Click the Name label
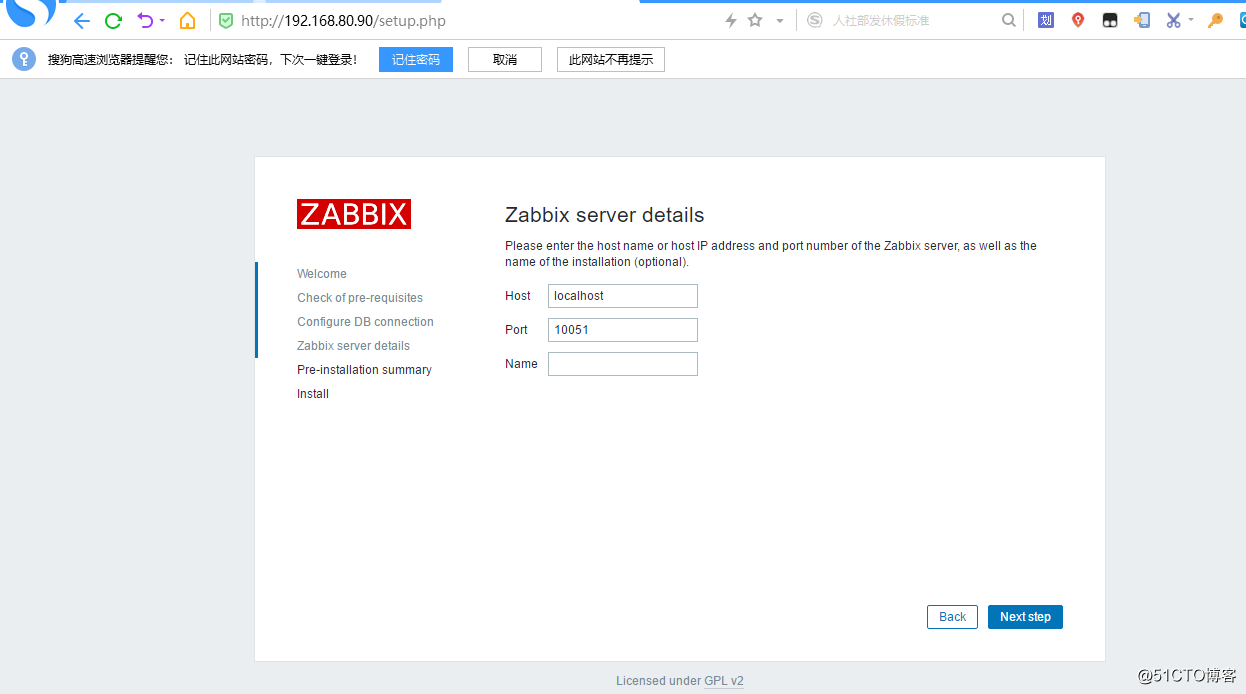This screenshot has height=694, width=1246. point(521,364)
